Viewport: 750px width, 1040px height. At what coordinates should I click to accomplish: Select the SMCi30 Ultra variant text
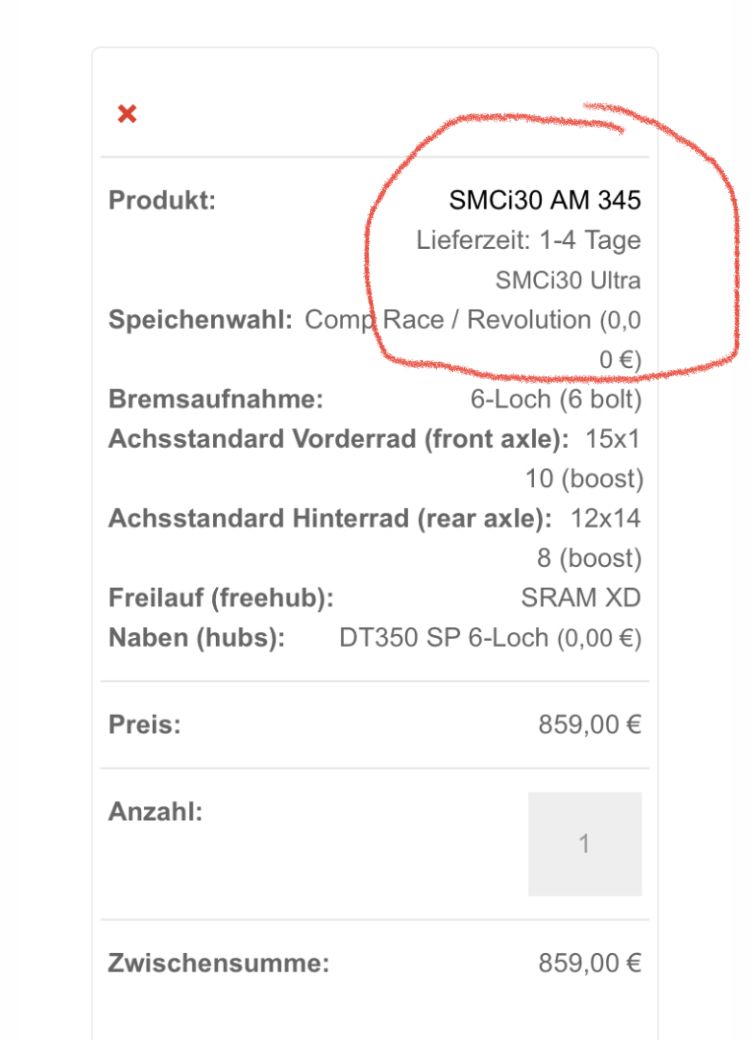click(x=568, y=281)
